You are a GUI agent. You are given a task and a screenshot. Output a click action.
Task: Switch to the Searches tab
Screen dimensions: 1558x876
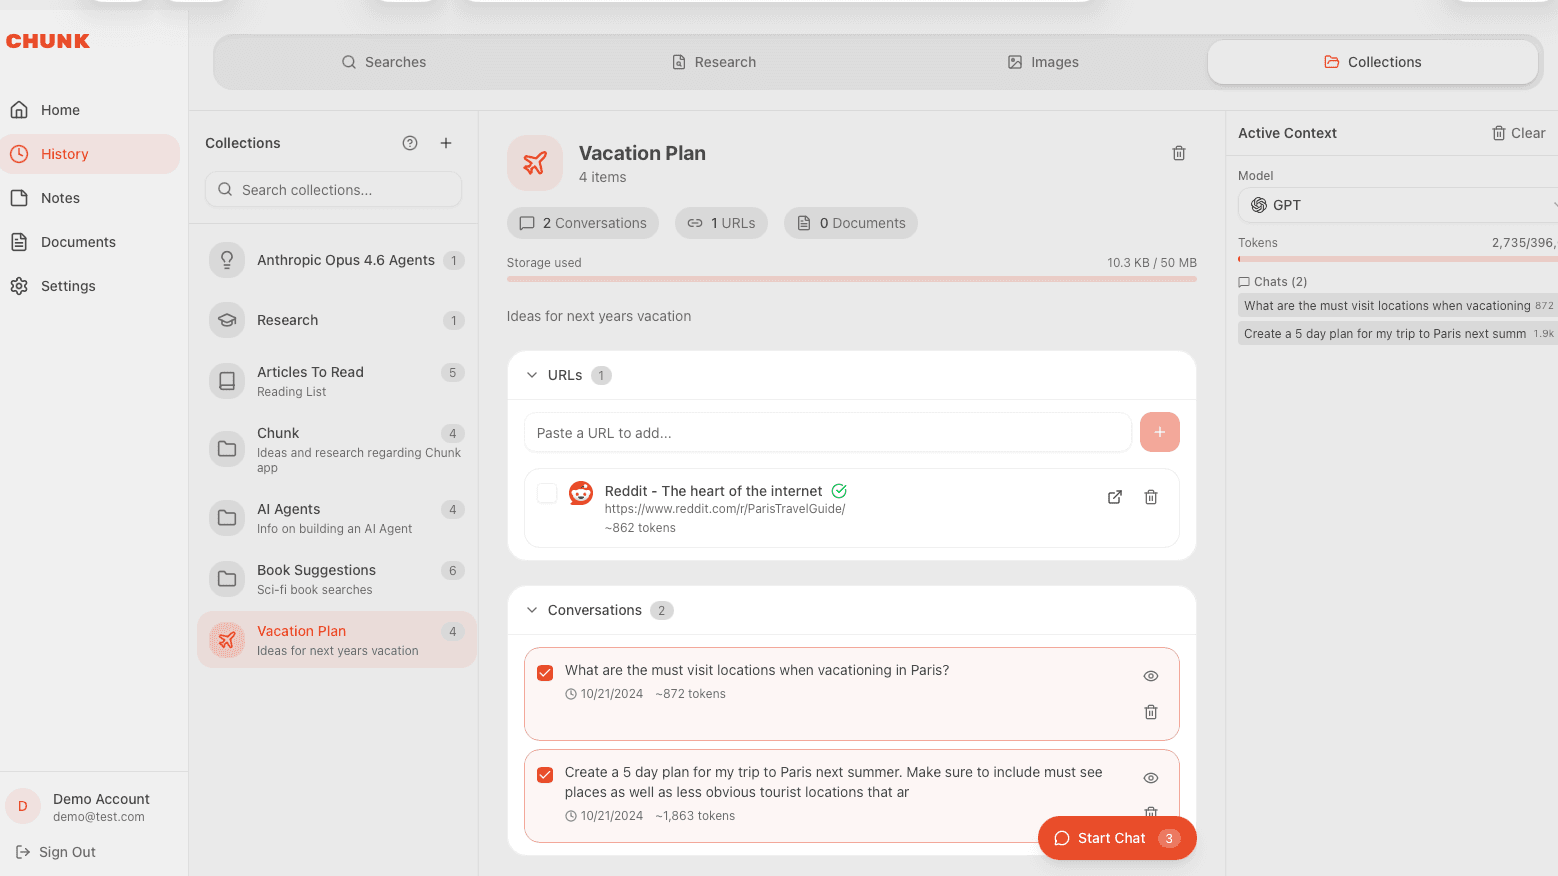click(384, 62)
